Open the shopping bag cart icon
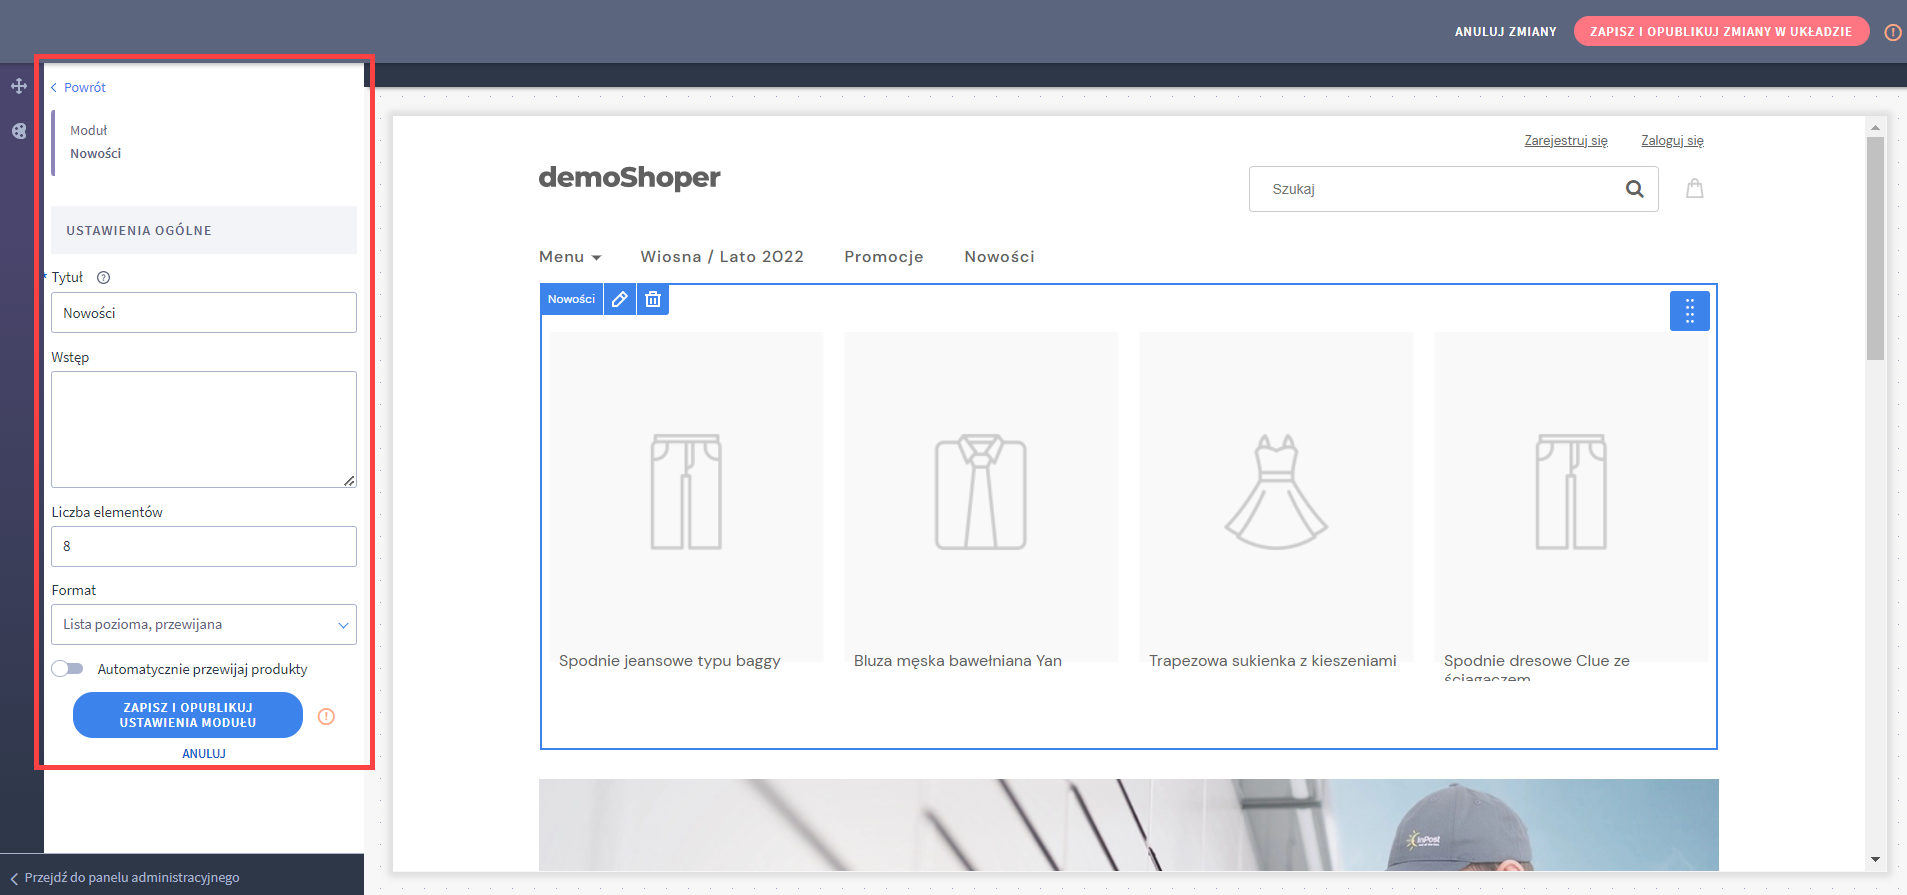Image resolution: width=1907 pixels, height=895 pixels. click(1695, 188)
